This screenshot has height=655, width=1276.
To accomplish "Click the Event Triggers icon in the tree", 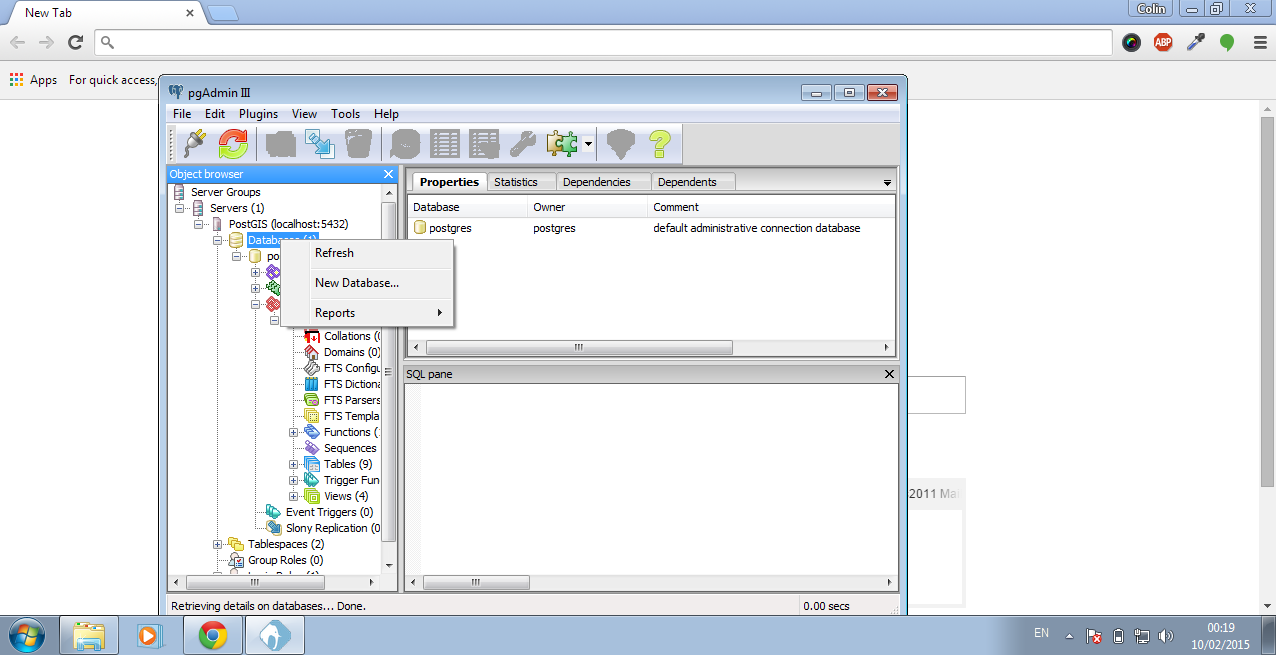I will (x=273, y=512).
